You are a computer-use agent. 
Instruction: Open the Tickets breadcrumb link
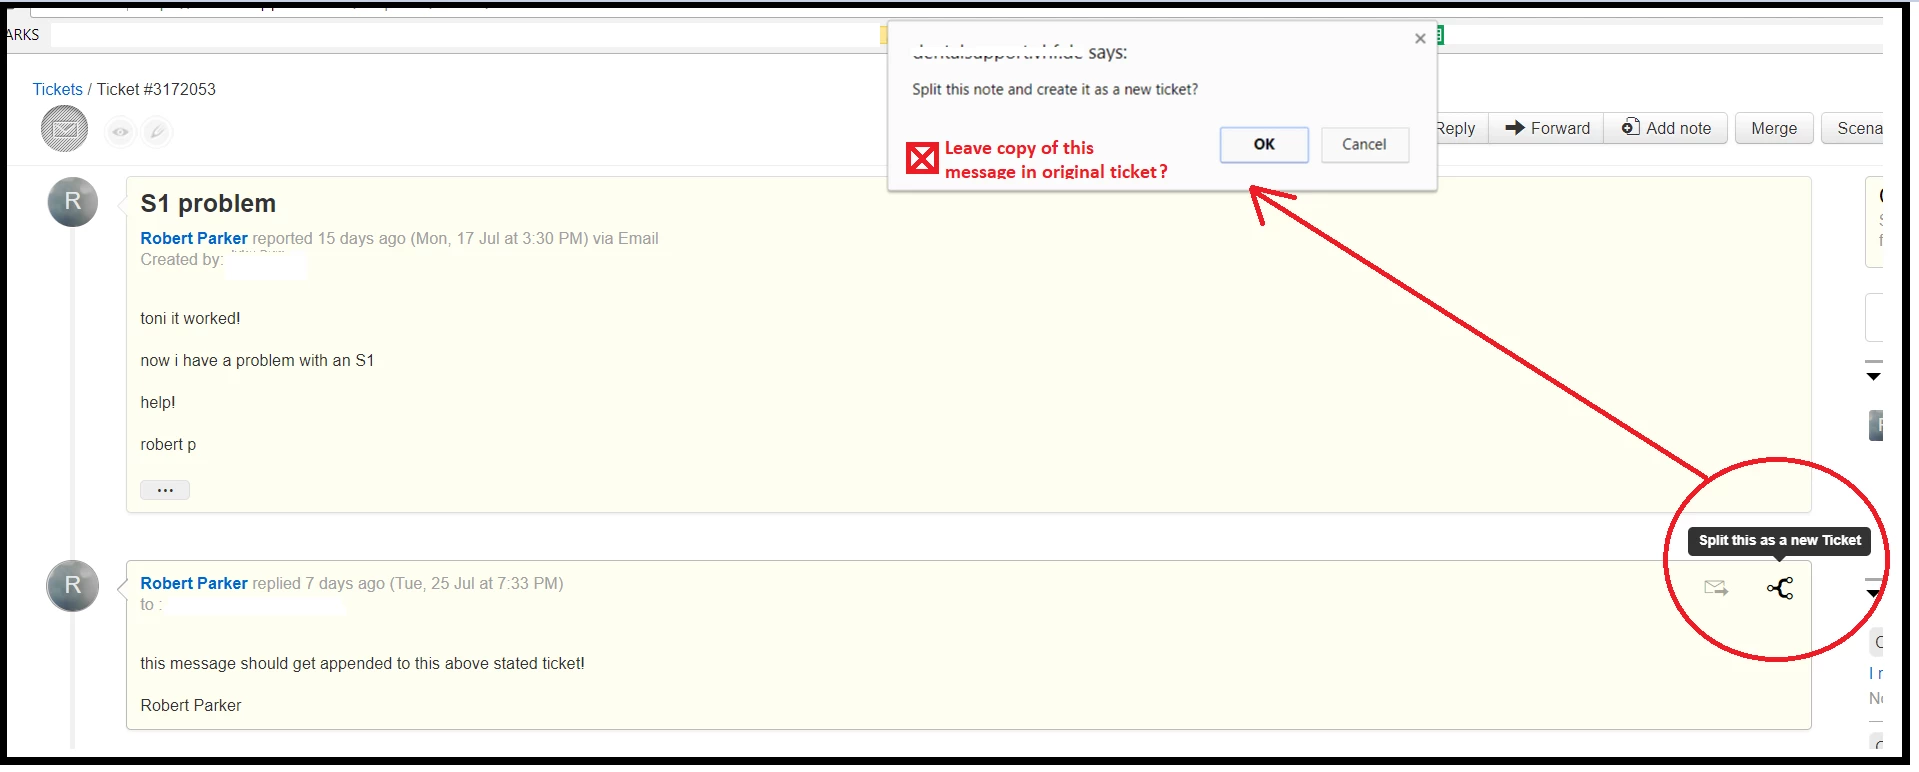pyautogui.click(x=57, y=89)
